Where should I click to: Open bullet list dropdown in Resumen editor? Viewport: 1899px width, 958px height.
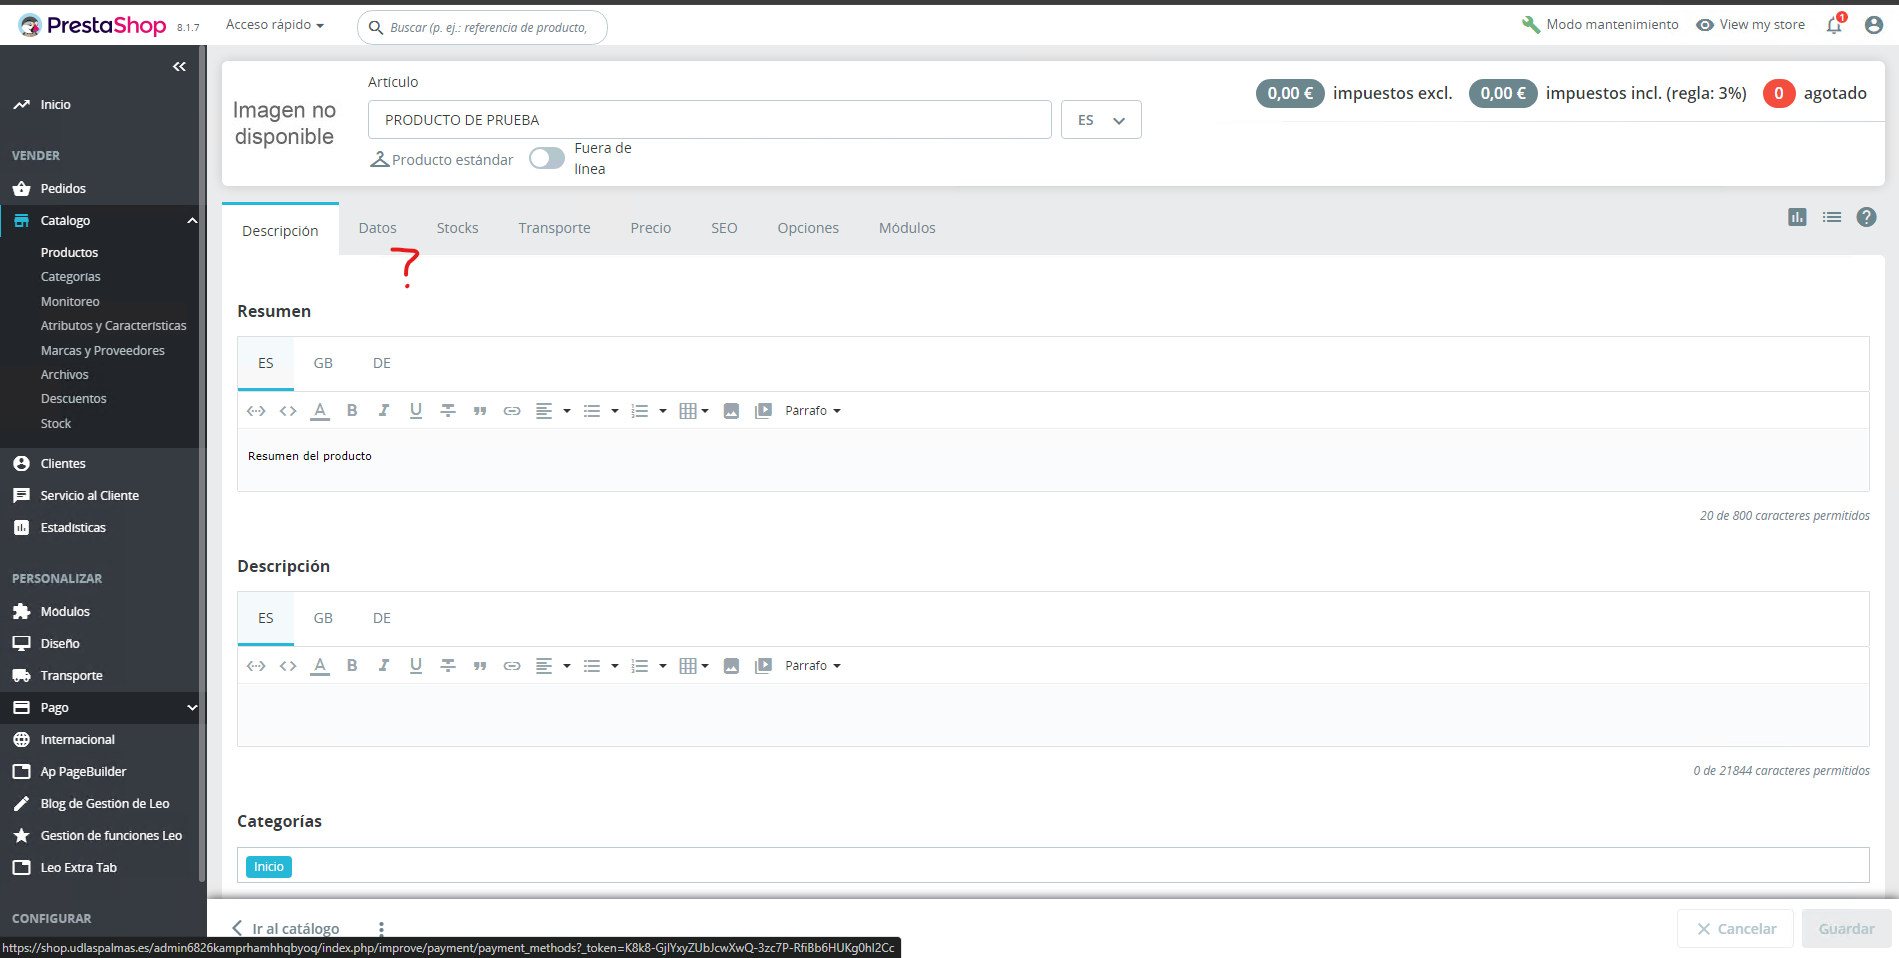point(601,410)
